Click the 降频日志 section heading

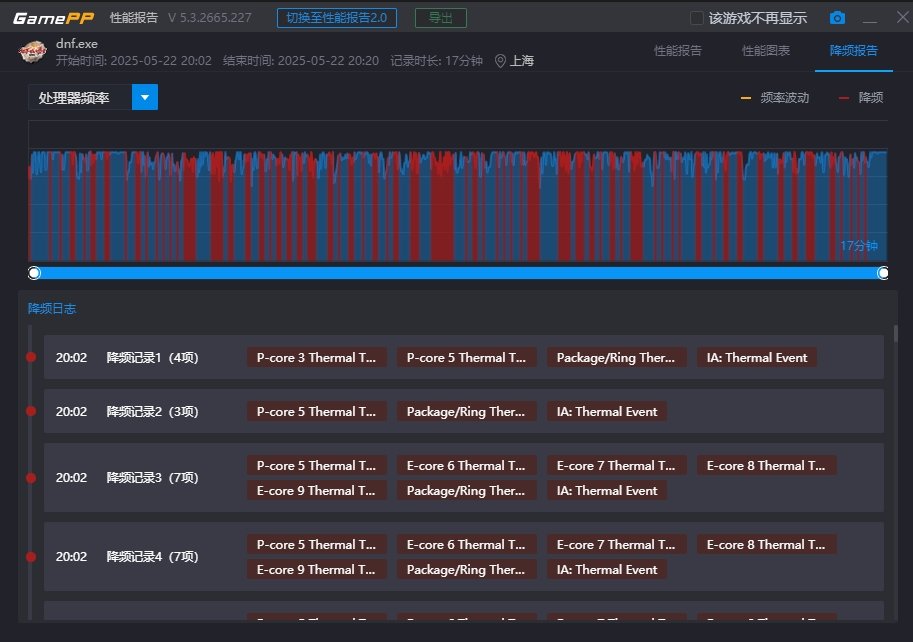point(52,308)
